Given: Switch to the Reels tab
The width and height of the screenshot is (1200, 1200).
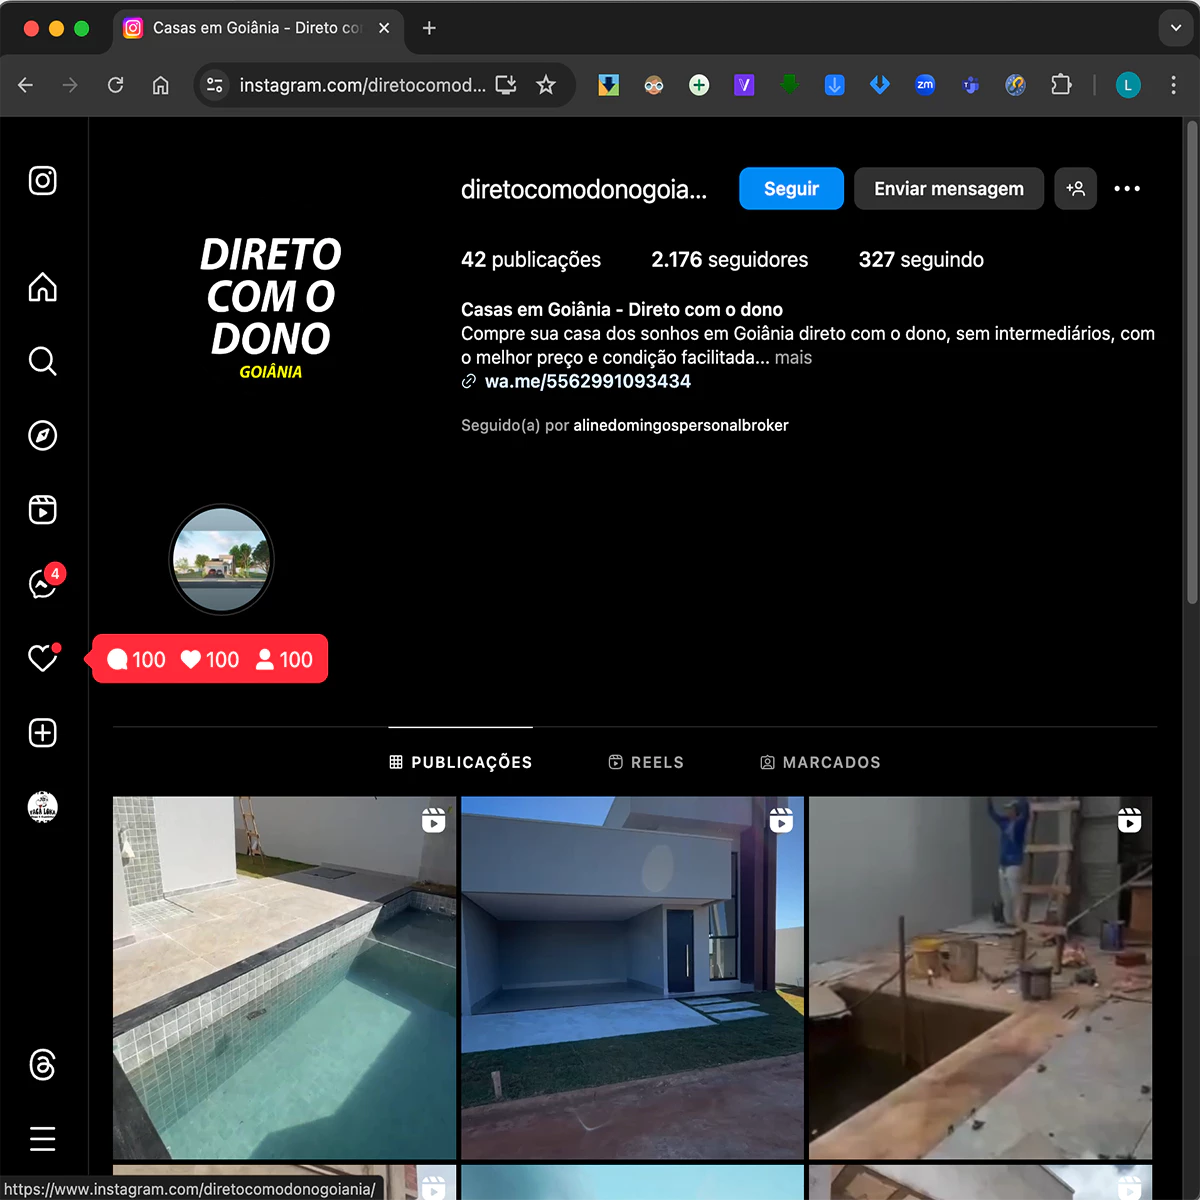Looking at the screenshot, I should (646, 763).
